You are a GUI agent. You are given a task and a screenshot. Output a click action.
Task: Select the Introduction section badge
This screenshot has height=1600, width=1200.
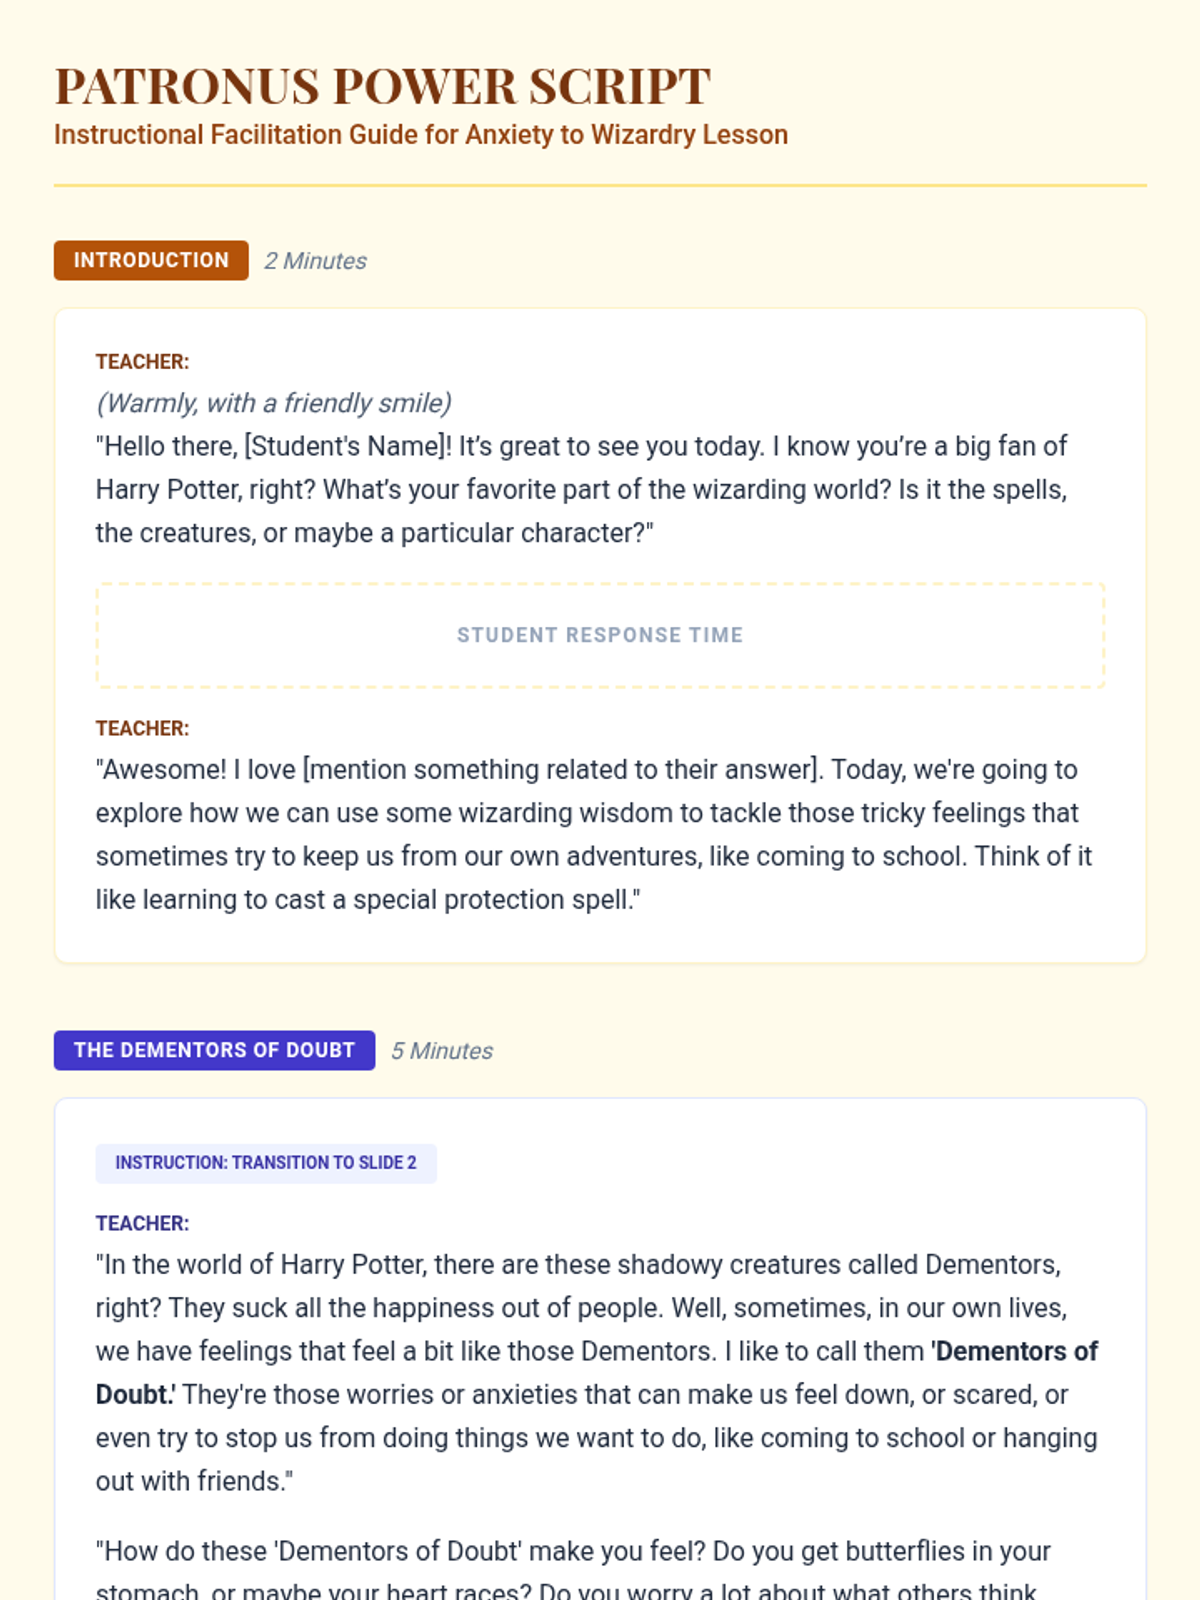[x=151, y=260]
